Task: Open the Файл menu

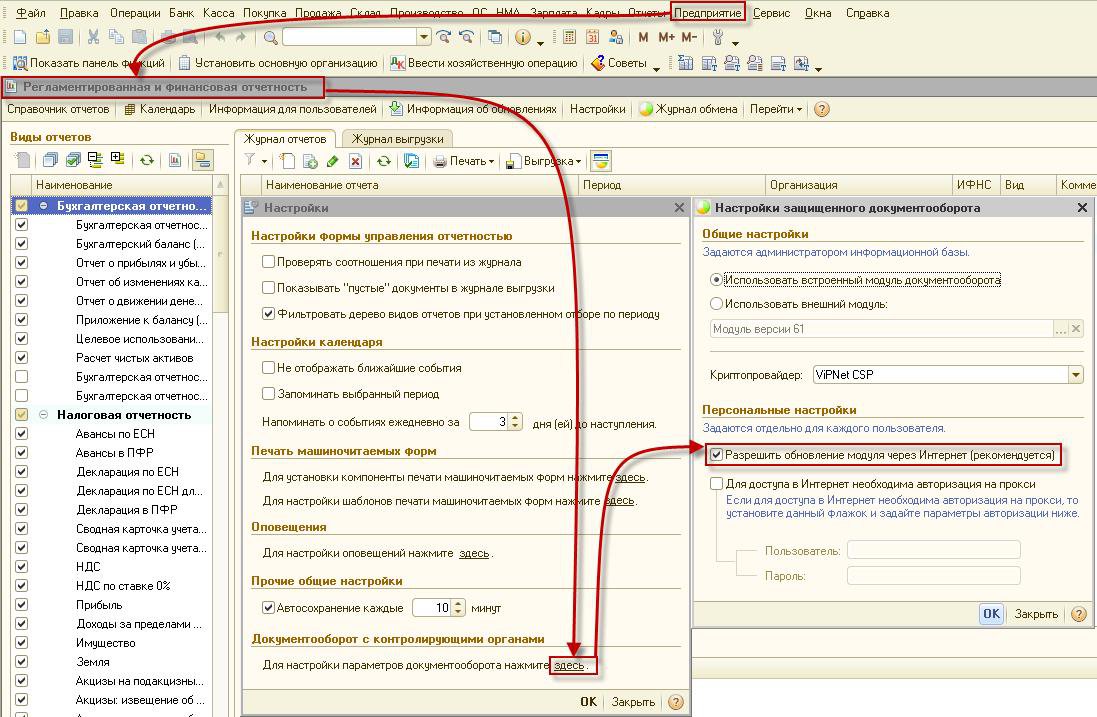Action: coord(30,13)
